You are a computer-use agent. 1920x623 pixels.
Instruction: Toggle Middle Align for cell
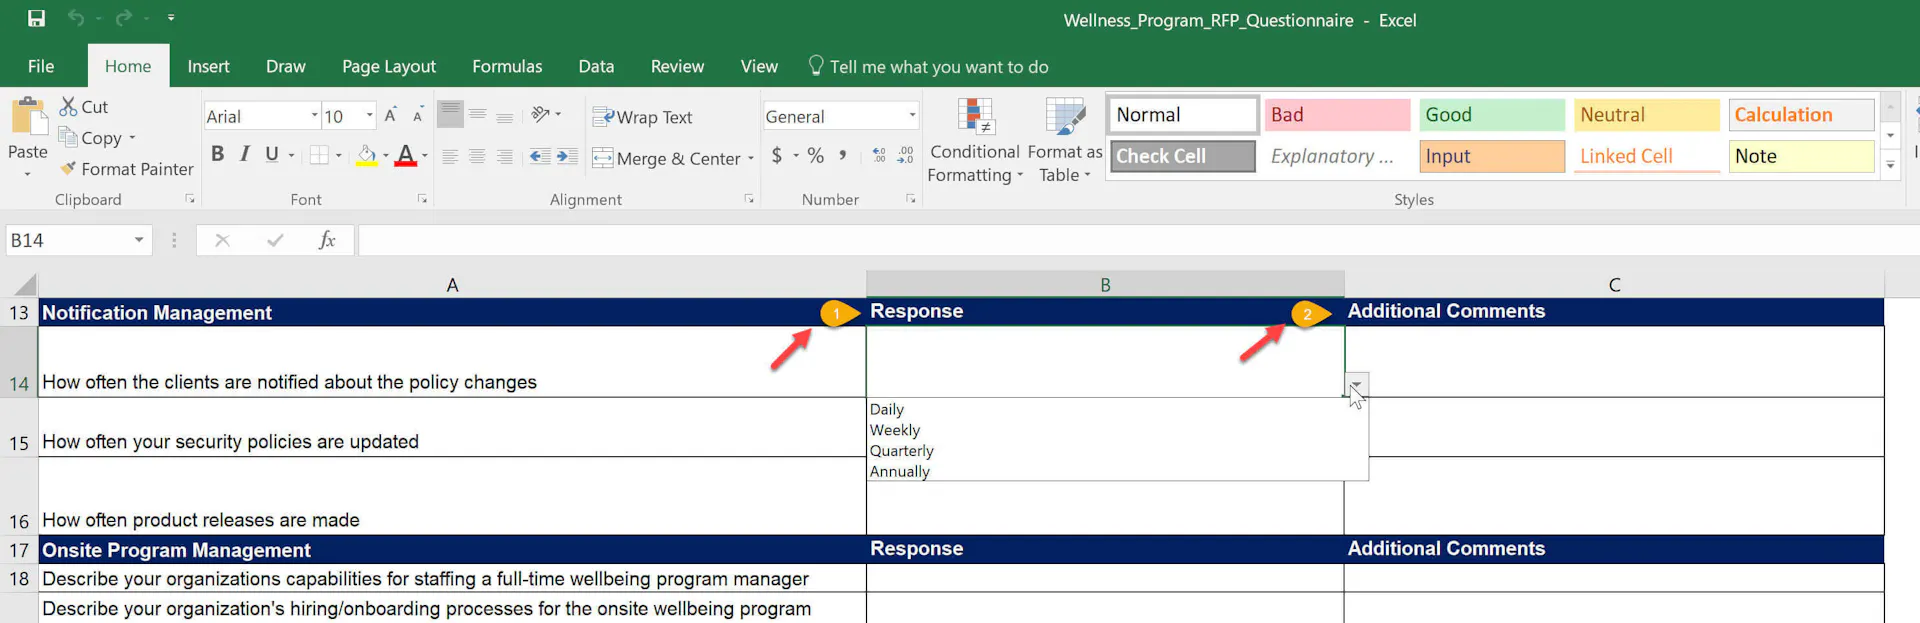478,115
